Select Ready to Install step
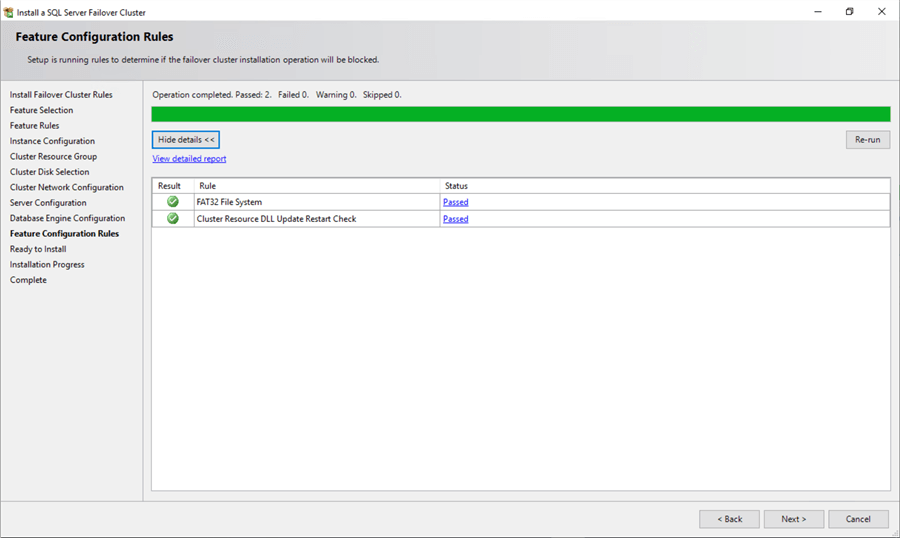This screenshot has width=900, height=538. (x=38, y=250)
